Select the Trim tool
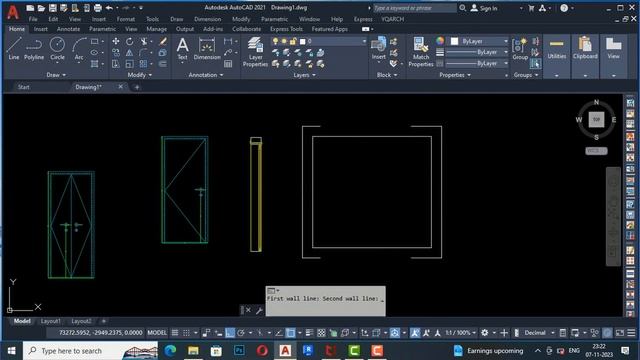Screen dimensions: 640x360 point(144,42)
